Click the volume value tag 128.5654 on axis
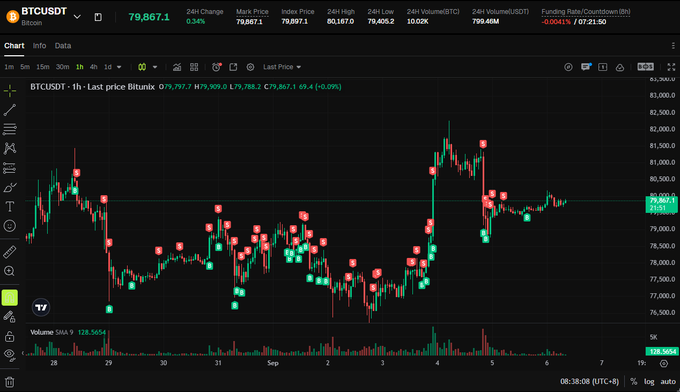The image size is (680, 392). point(662,351)
